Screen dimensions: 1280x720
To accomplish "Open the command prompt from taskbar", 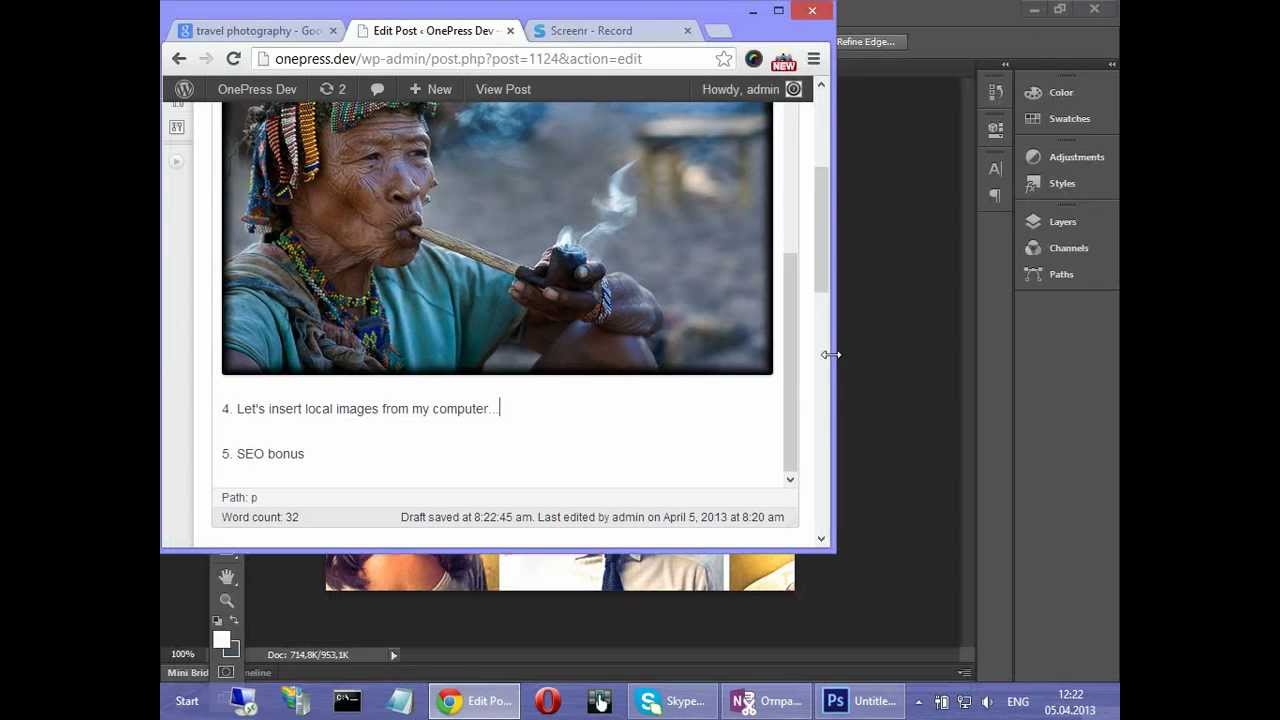I will point(347,701).
